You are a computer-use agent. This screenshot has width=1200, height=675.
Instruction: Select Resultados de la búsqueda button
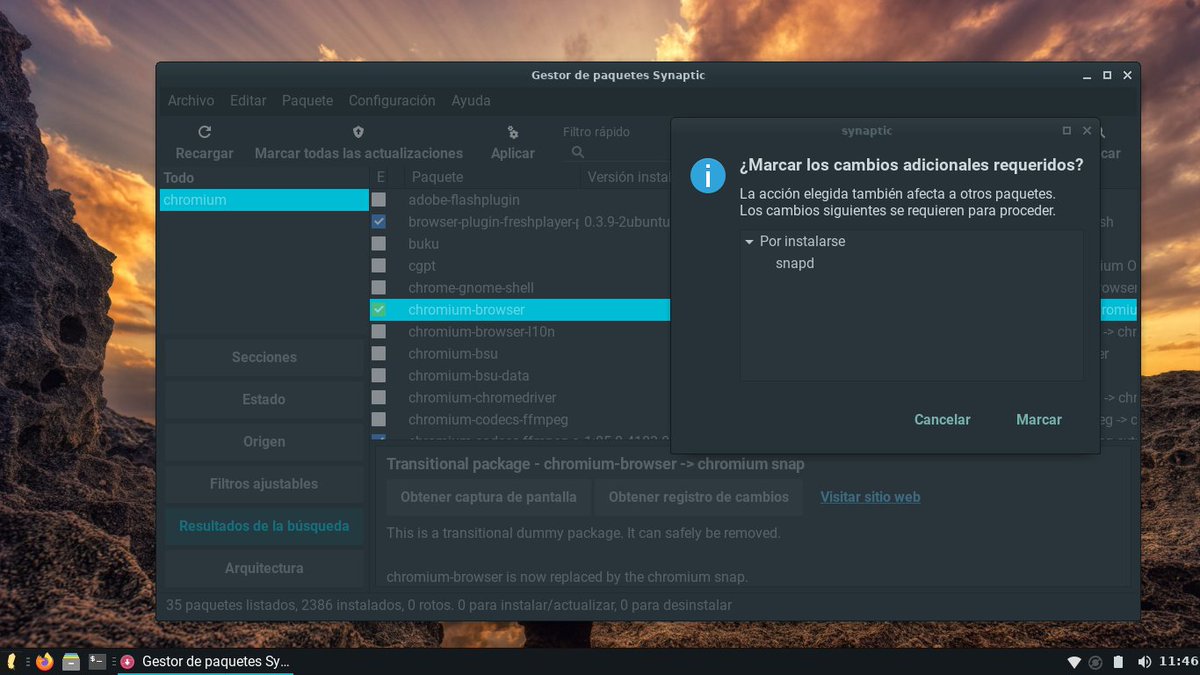[x=264, y=526]
